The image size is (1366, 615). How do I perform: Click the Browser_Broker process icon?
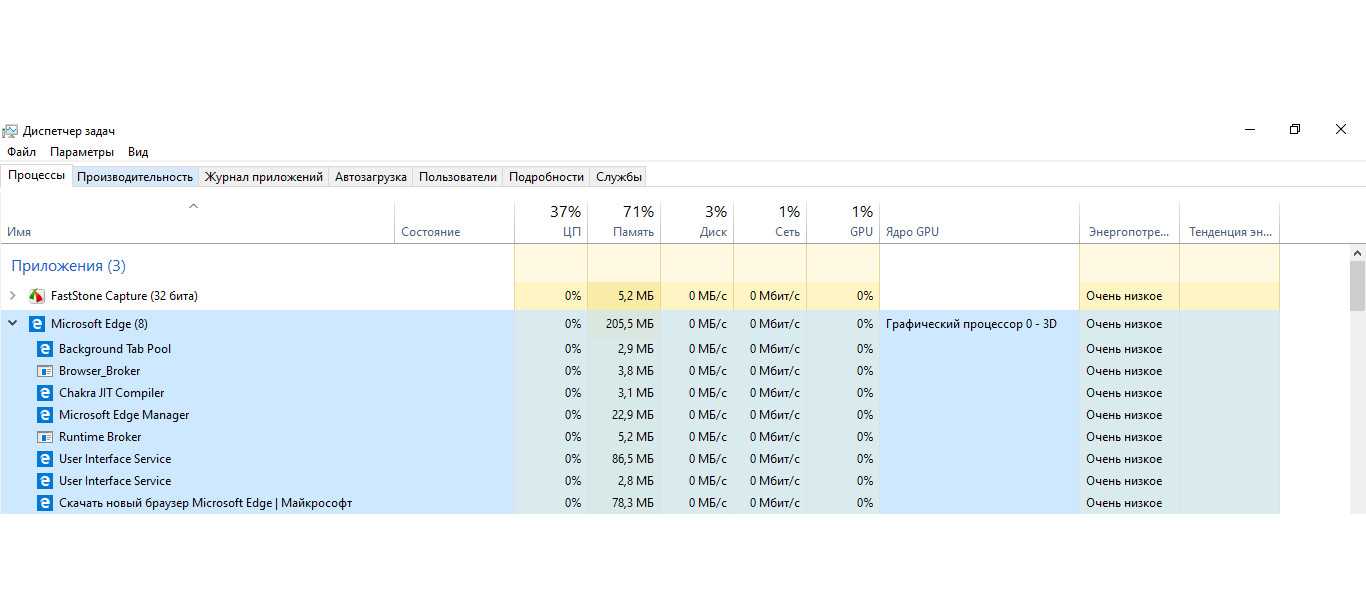click(x=45, y=371)
